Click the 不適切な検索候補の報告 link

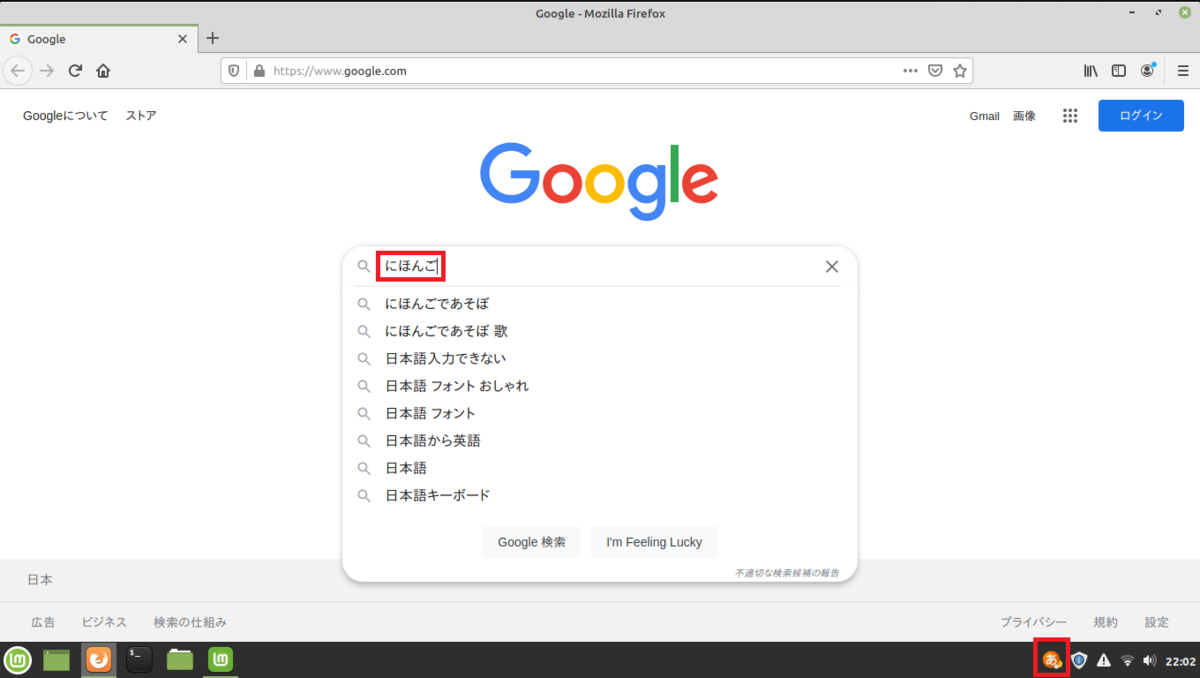(x=787, y=573)
